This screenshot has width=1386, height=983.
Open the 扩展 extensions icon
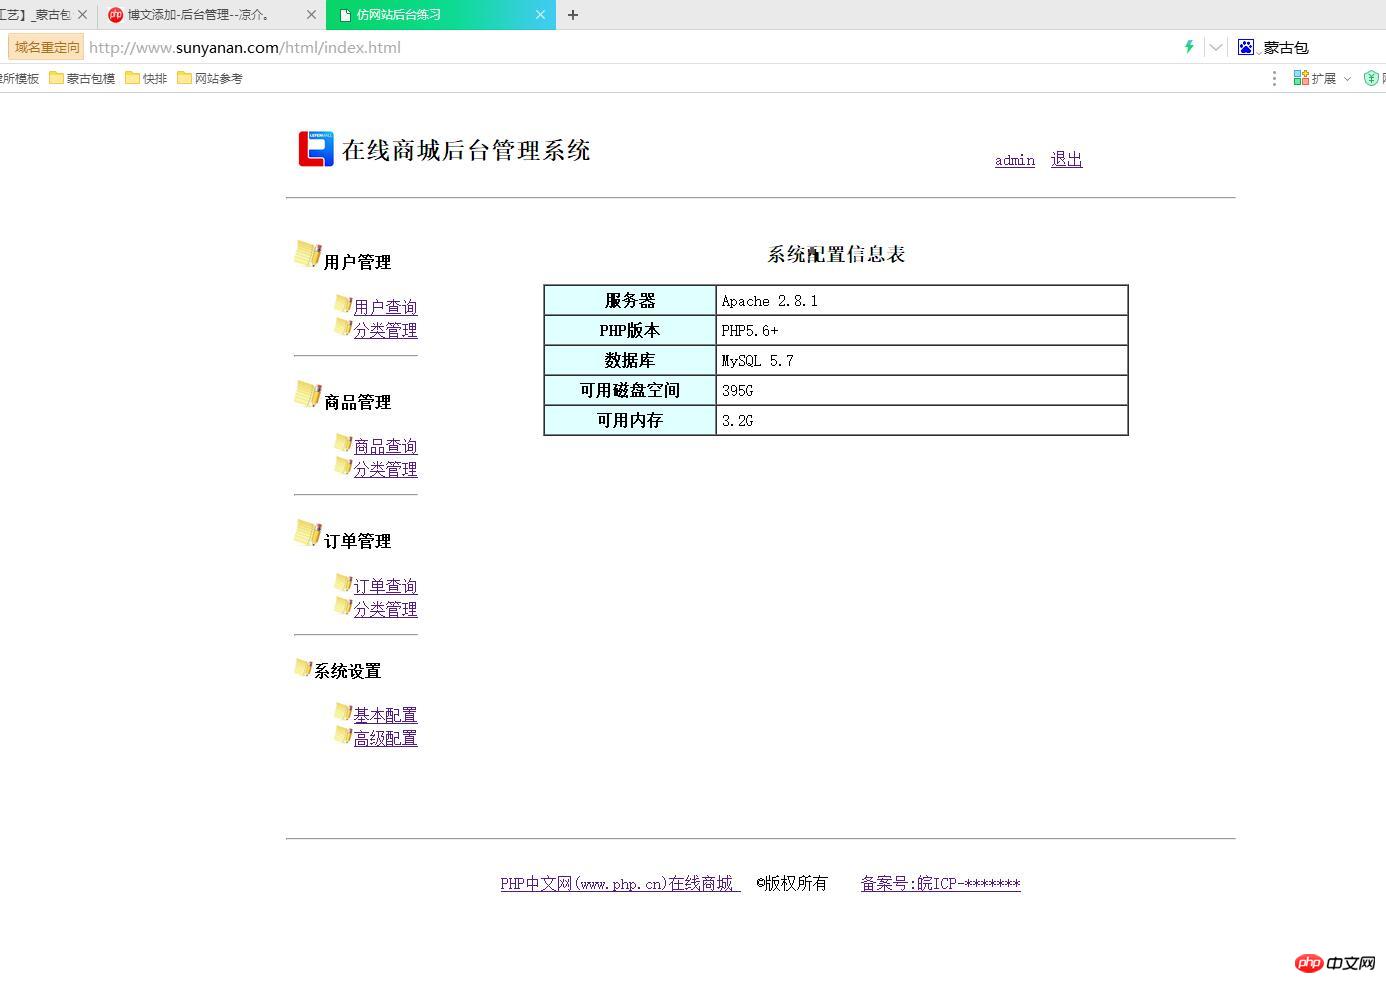click(1301, 78)
